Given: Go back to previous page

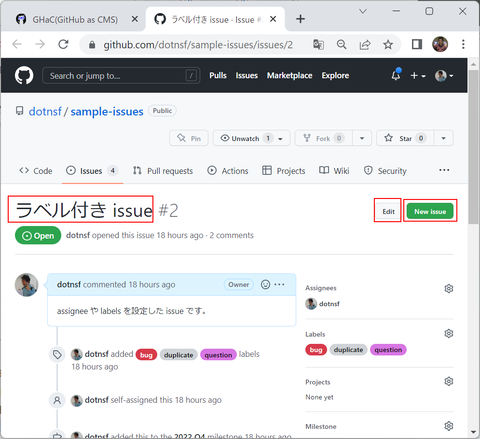Looking at the screenshot, I should [x=17, y=44].
